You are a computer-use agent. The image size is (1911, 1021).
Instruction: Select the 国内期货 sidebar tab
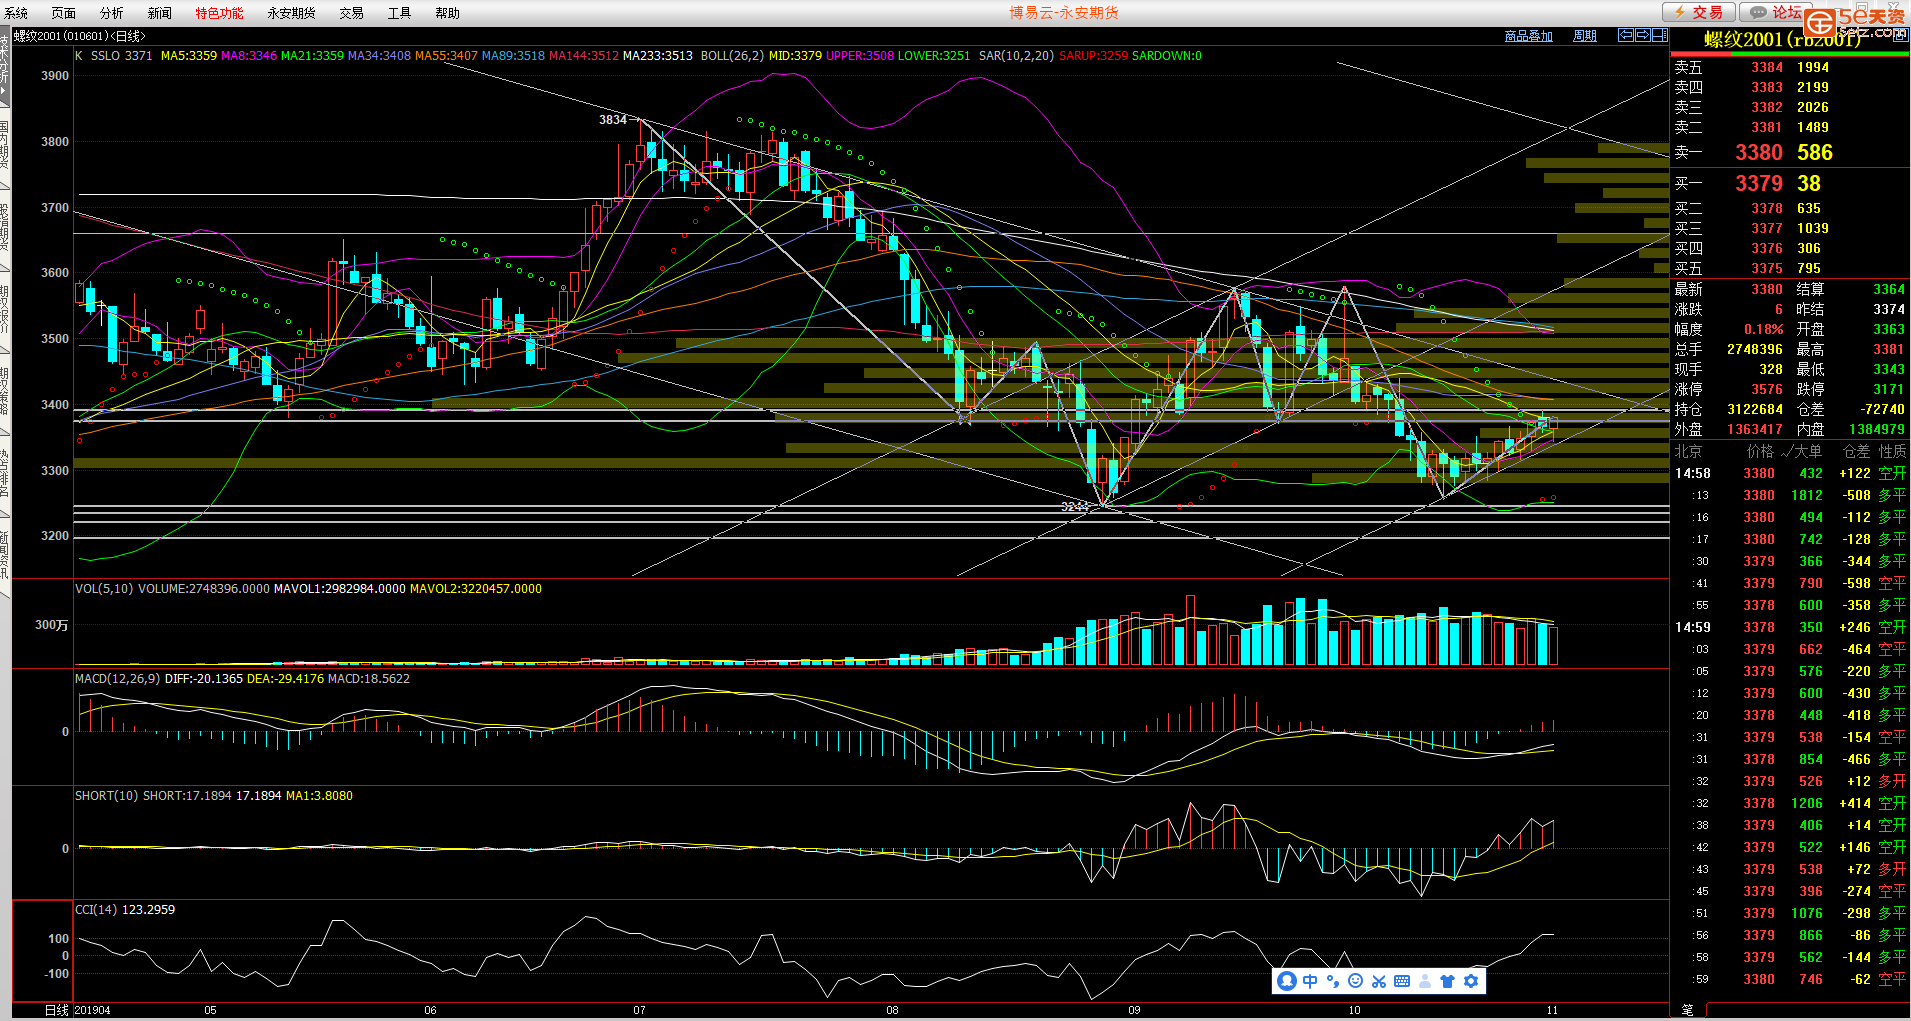pos(5,147)
